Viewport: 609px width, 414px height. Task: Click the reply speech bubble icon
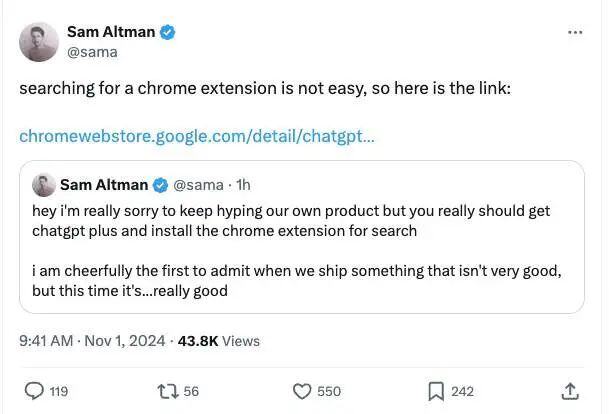click(x=34, y=391)
